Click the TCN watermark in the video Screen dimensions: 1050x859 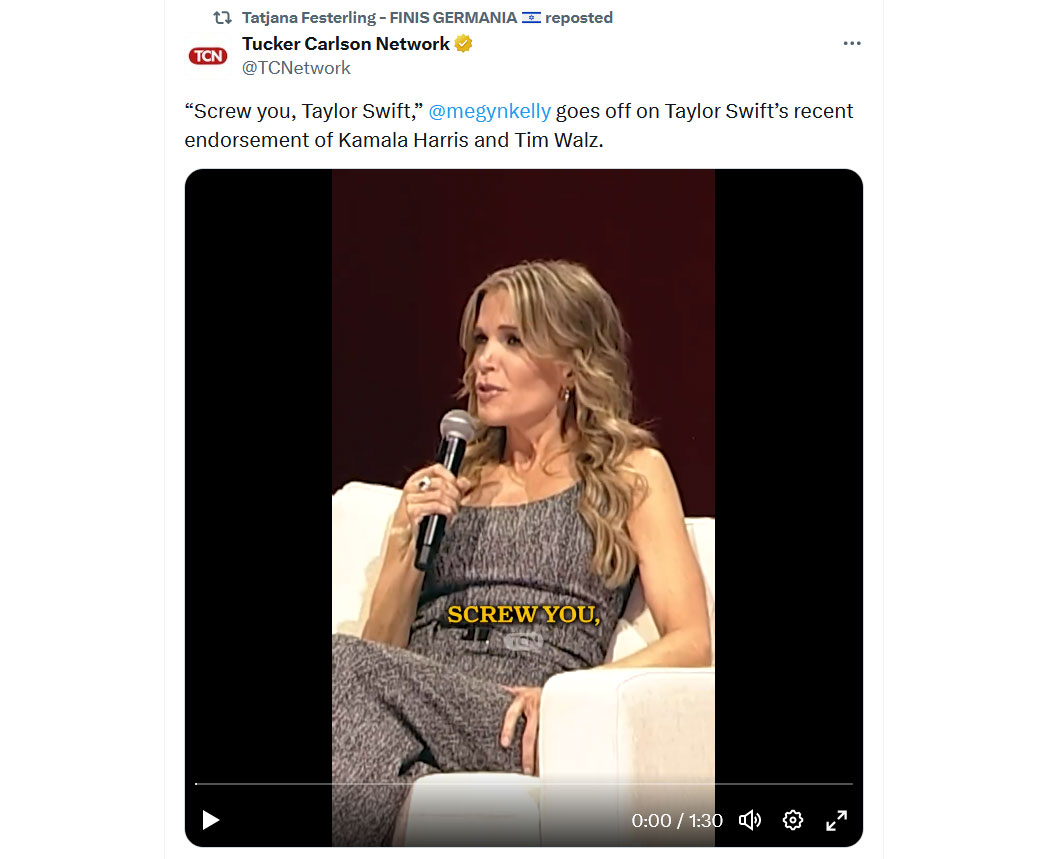point(524,641)
